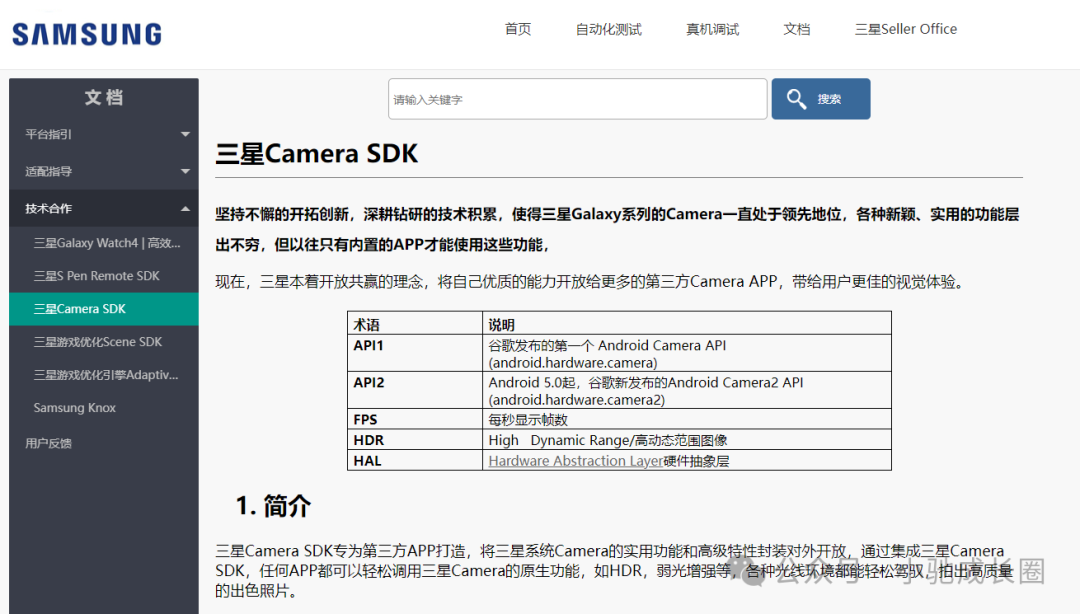Expand the 适配指导 arrow

pos(185,172)
